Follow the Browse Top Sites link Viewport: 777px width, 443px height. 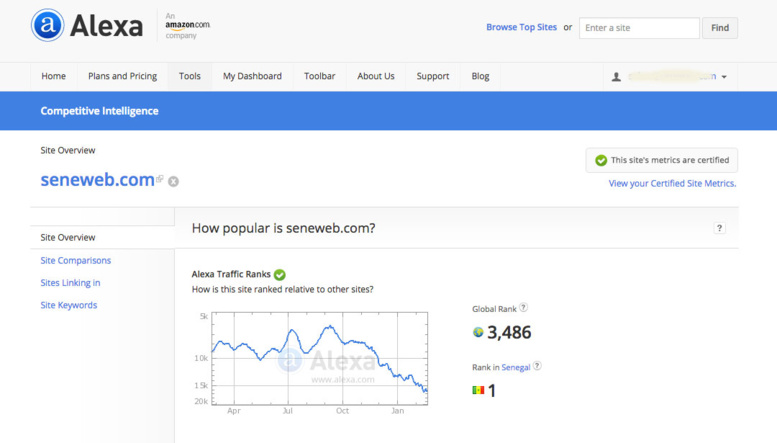click(521, 27)
